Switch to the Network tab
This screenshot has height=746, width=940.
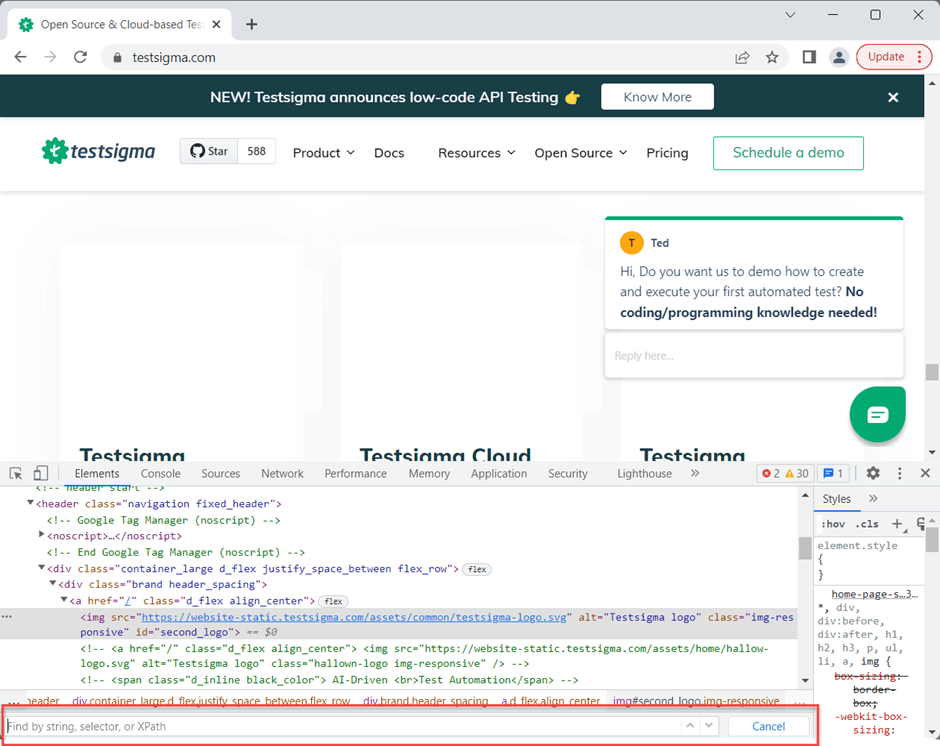click(282, 473)
